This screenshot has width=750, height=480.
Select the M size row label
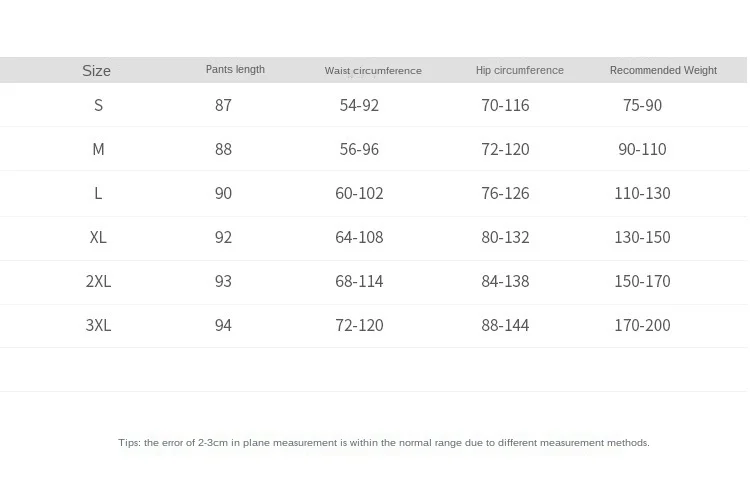[98, 149]
